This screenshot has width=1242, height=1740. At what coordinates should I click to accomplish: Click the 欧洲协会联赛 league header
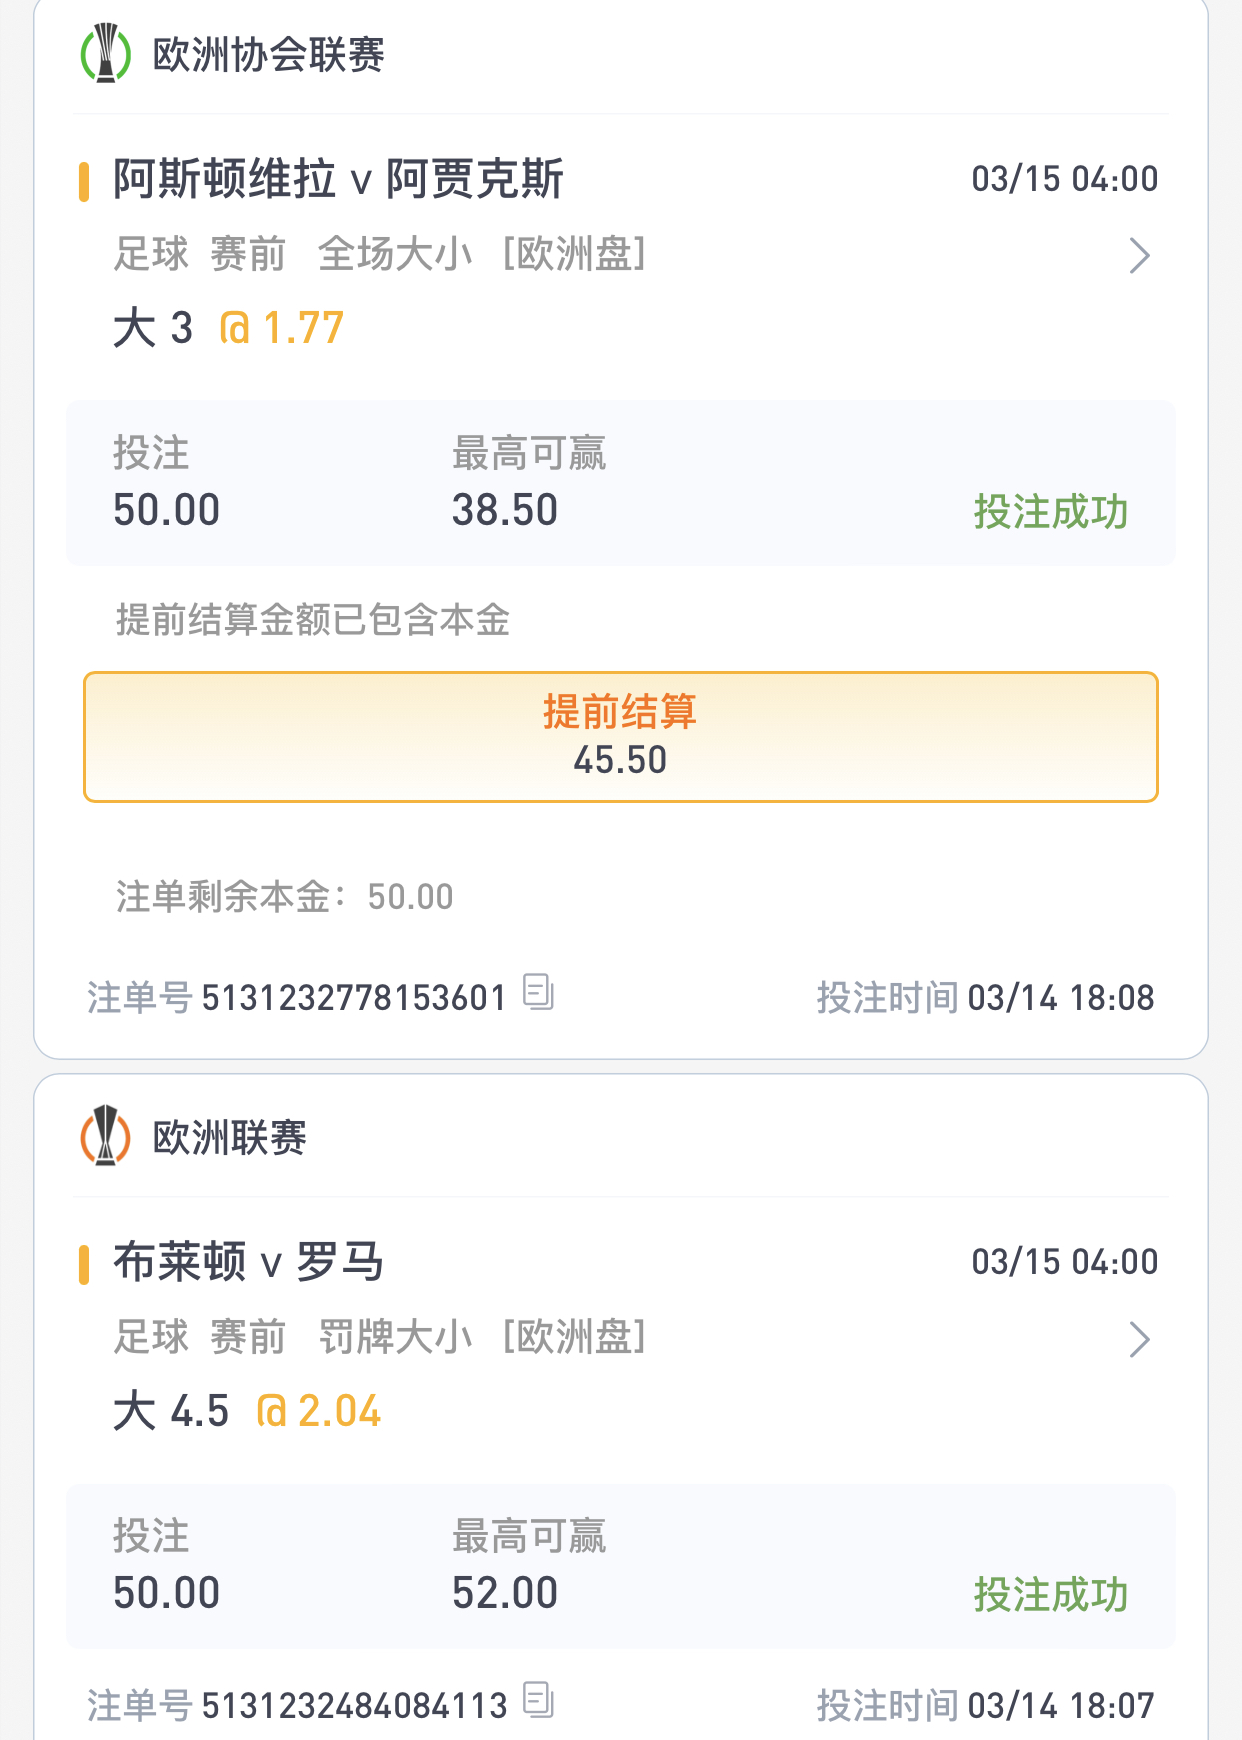268,55
